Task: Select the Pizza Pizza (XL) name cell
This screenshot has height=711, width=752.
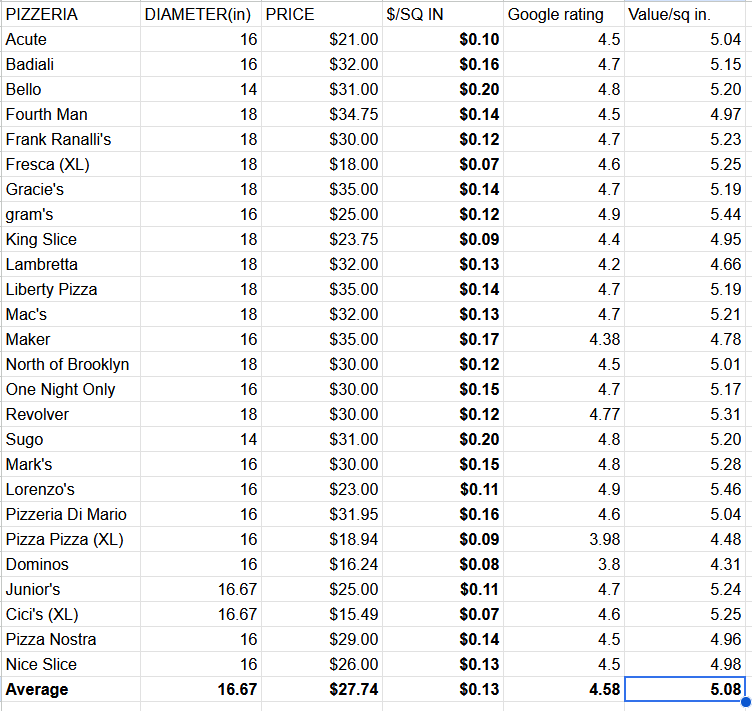Action: click(70, 539)
